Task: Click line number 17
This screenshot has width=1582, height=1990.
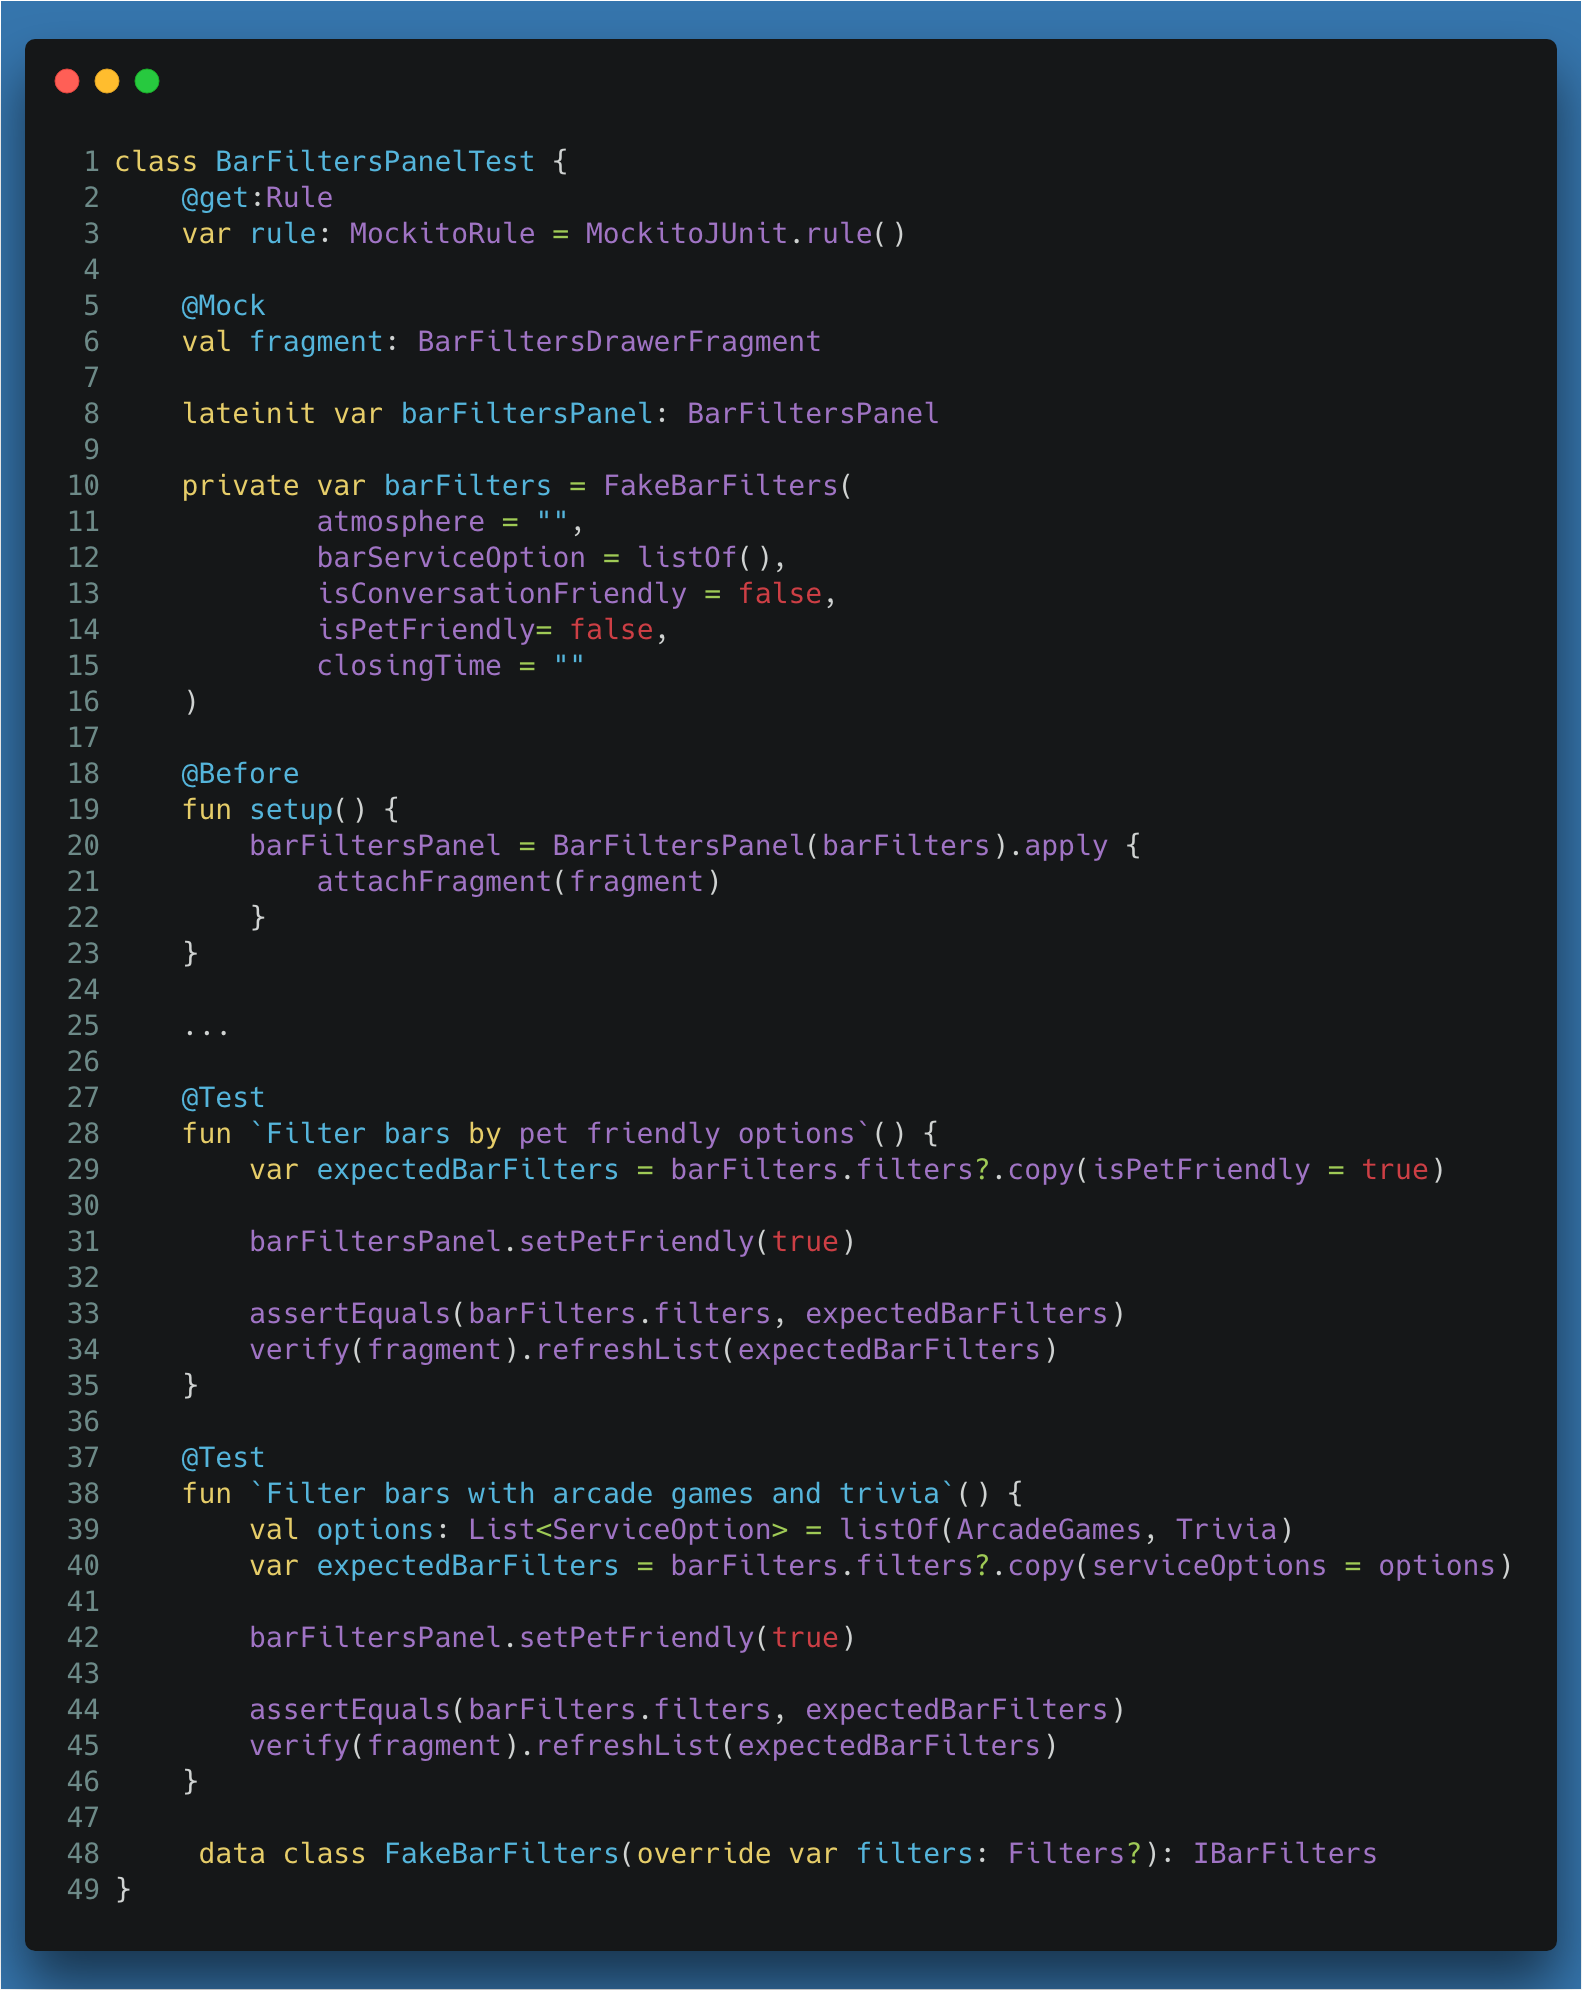Action: (83, 738)
